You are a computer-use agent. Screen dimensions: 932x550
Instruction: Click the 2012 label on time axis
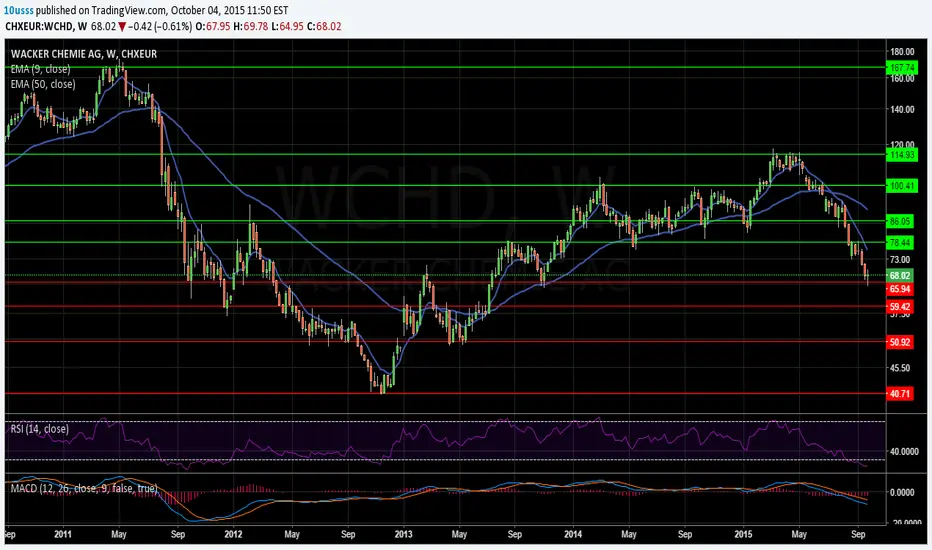(234, 534)
